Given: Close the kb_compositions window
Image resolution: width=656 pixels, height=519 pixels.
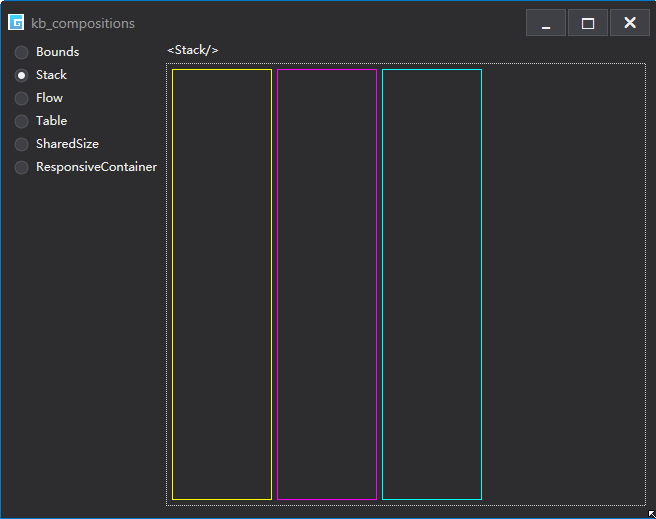Looking at the screenshot, I should 630,23.
